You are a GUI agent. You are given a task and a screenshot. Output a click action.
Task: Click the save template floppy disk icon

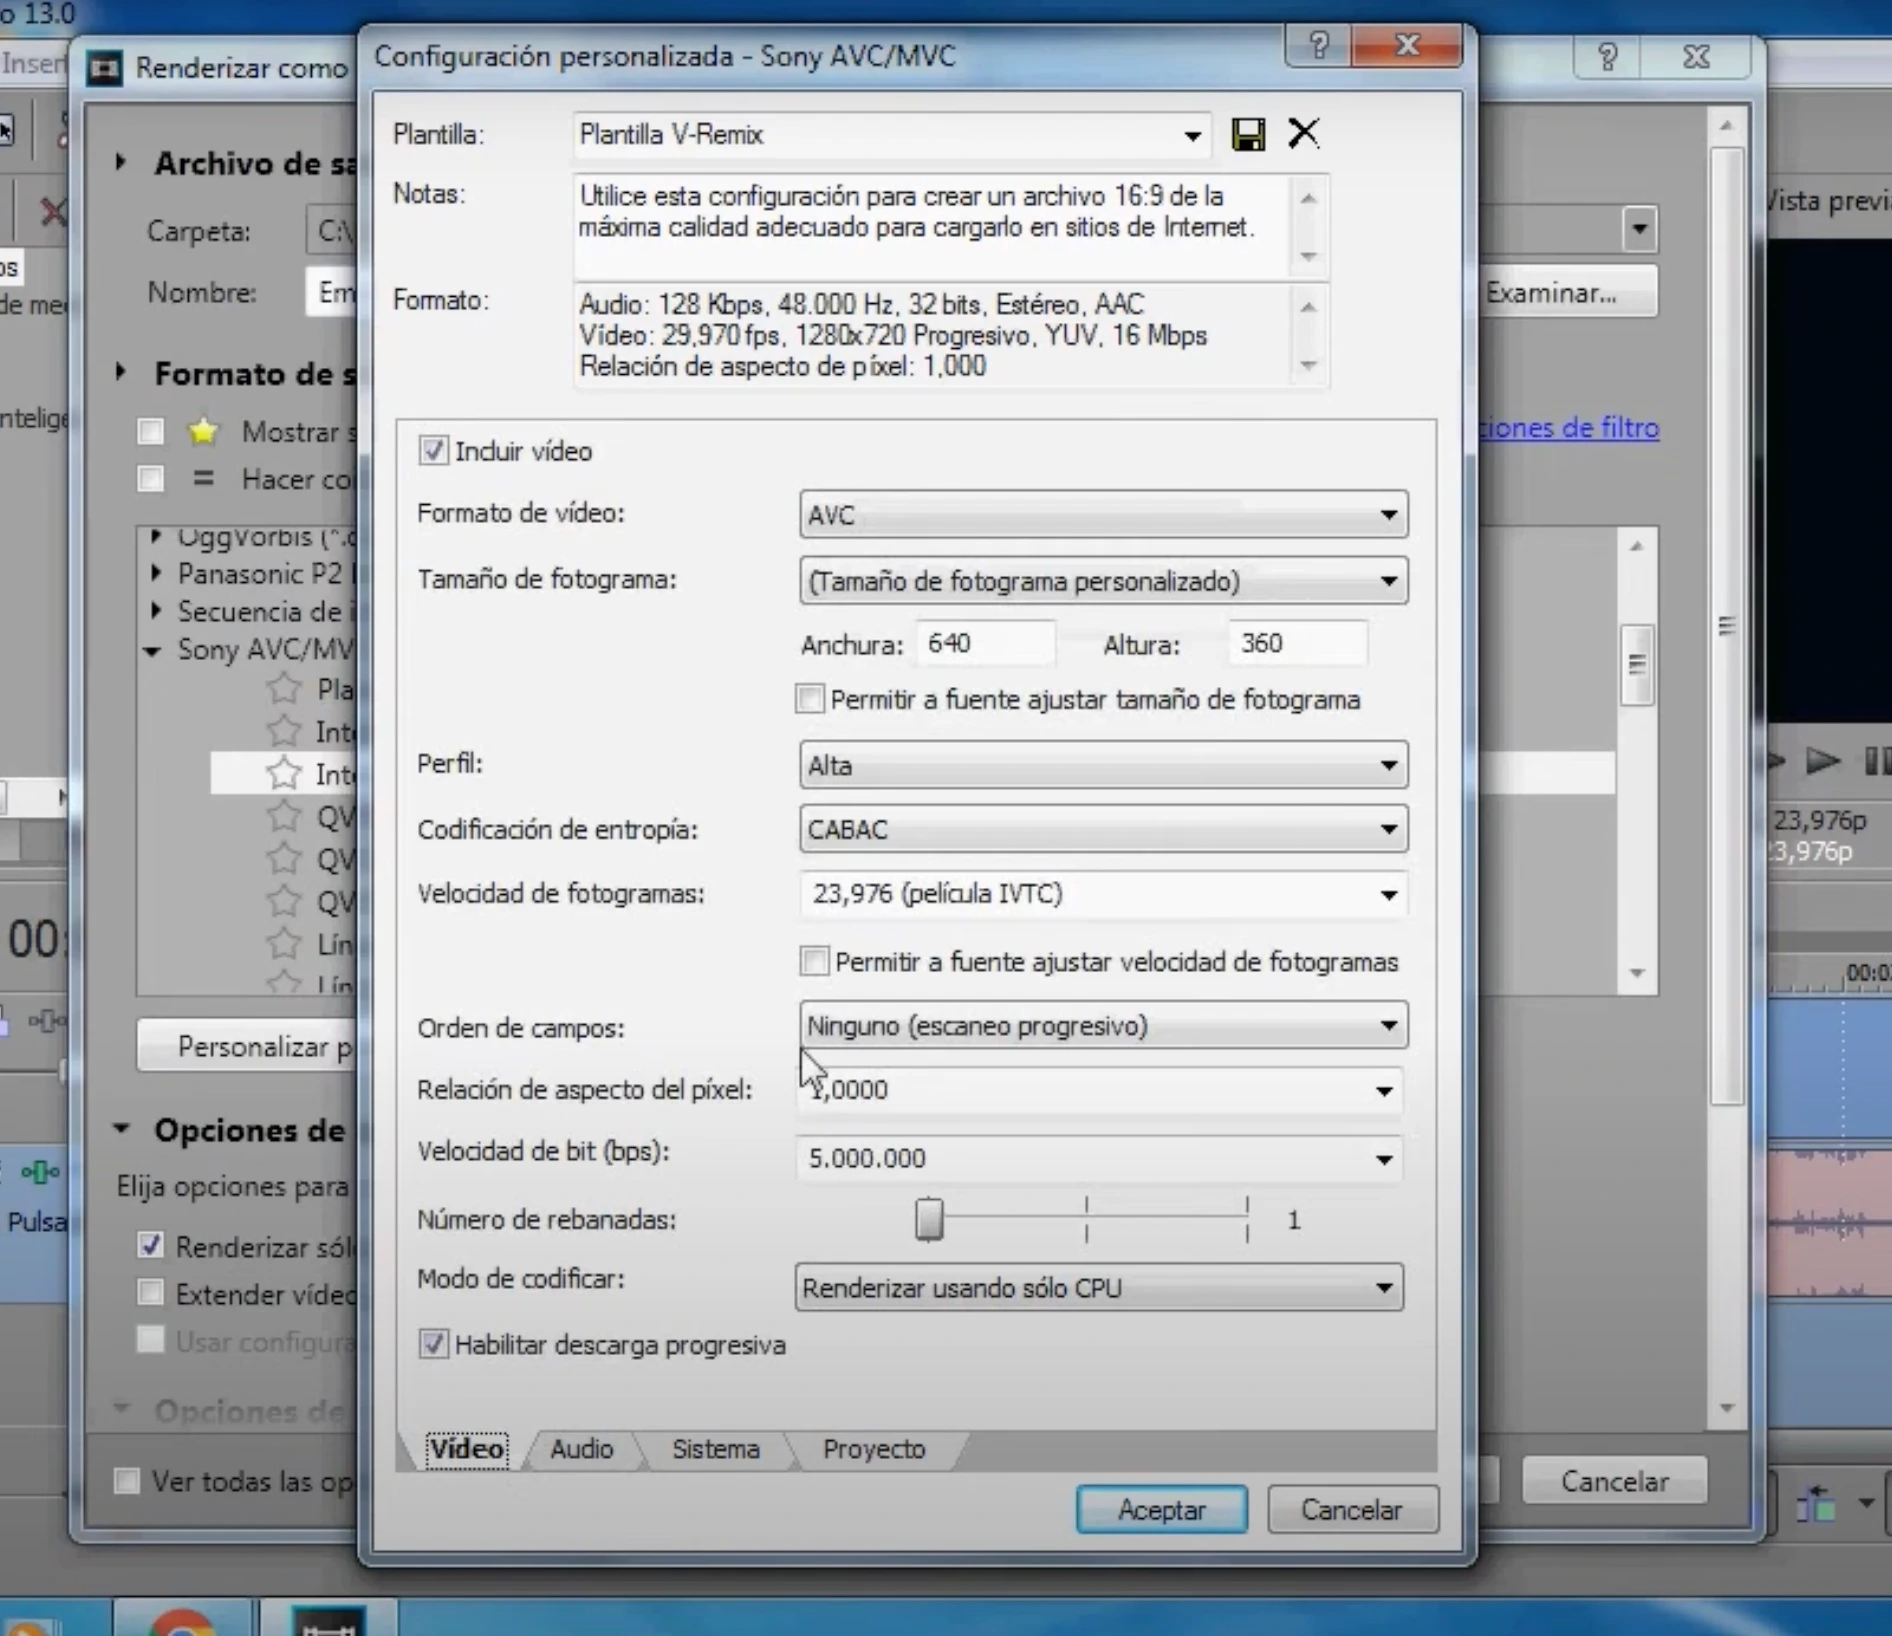tap(1247, 134)
